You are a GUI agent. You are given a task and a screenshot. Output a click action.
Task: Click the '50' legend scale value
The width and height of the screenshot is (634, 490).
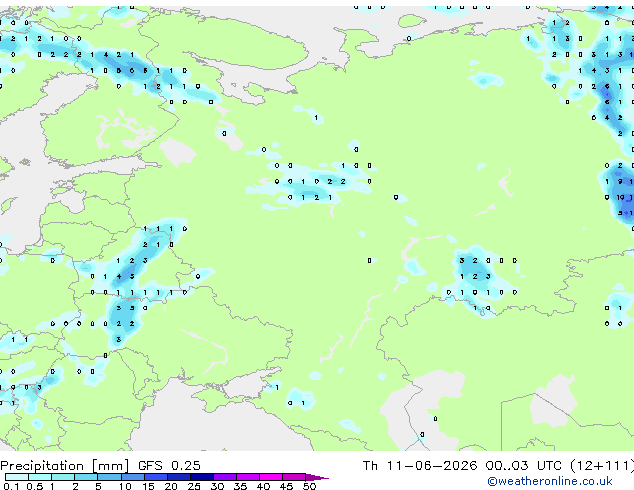click(309, 486)
